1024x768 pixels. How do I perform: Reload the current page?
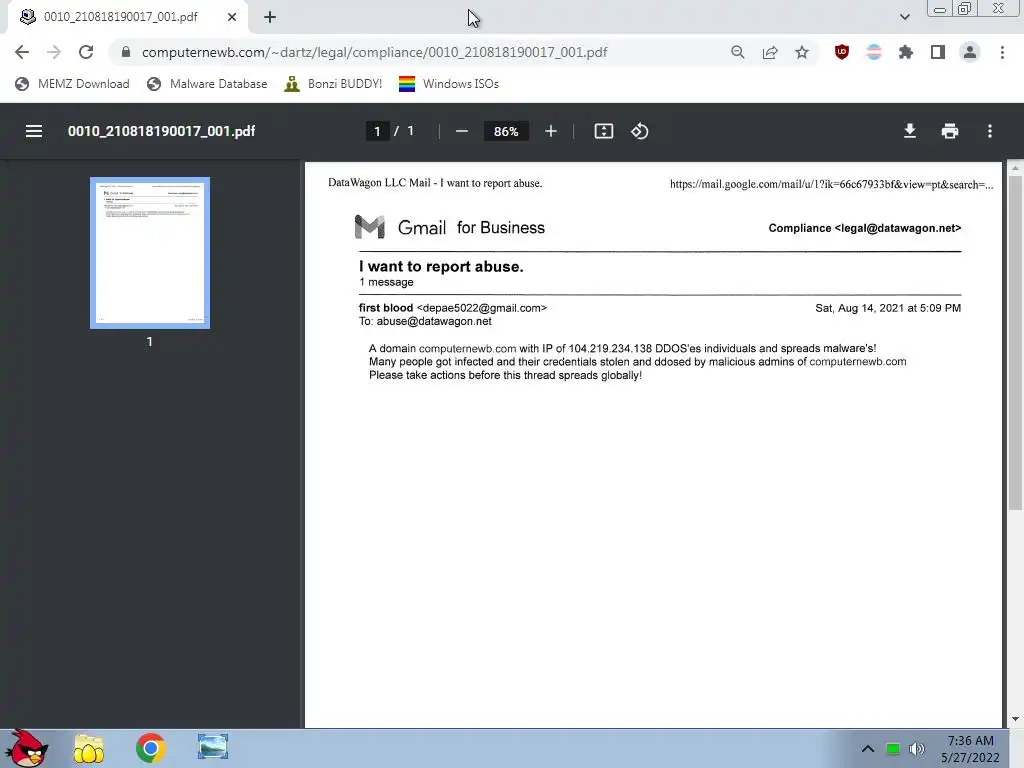86,52
